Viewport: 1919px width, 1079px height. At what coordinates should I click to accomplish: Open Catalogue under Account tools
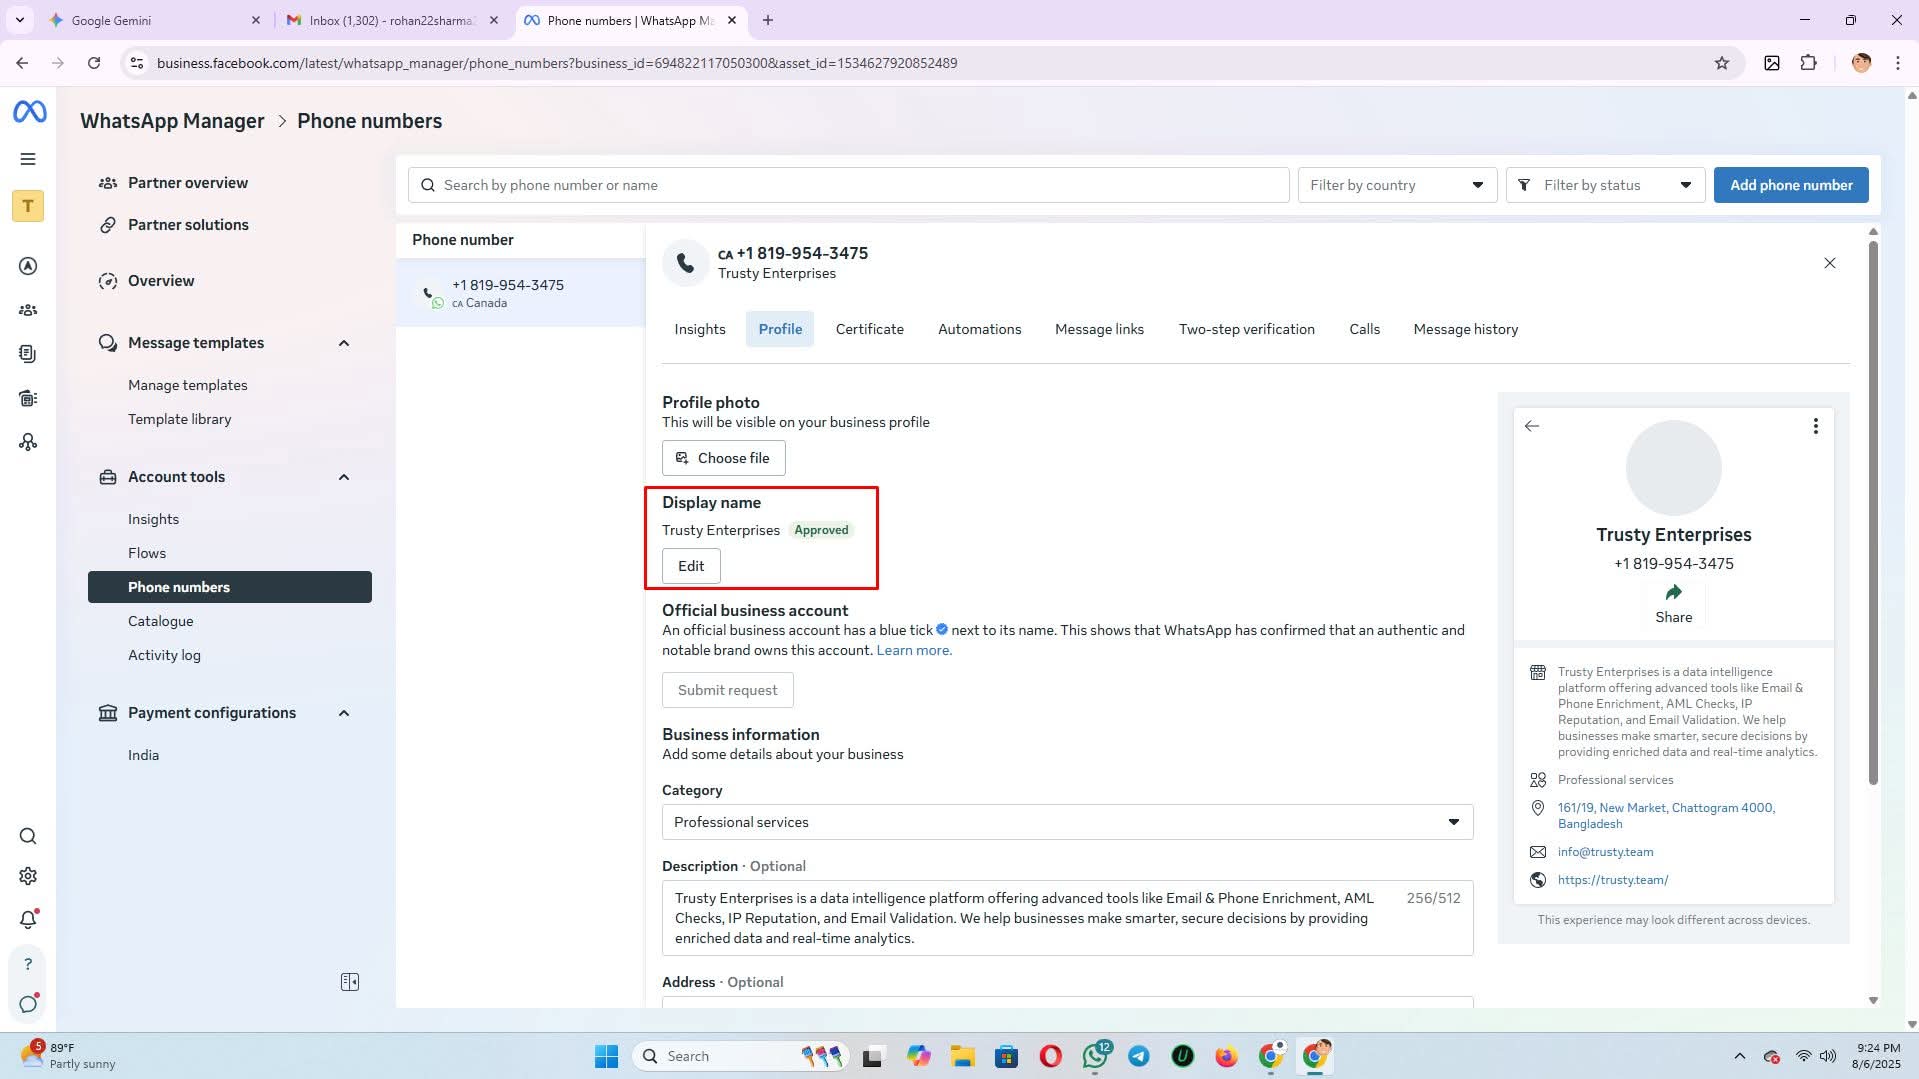160,621
